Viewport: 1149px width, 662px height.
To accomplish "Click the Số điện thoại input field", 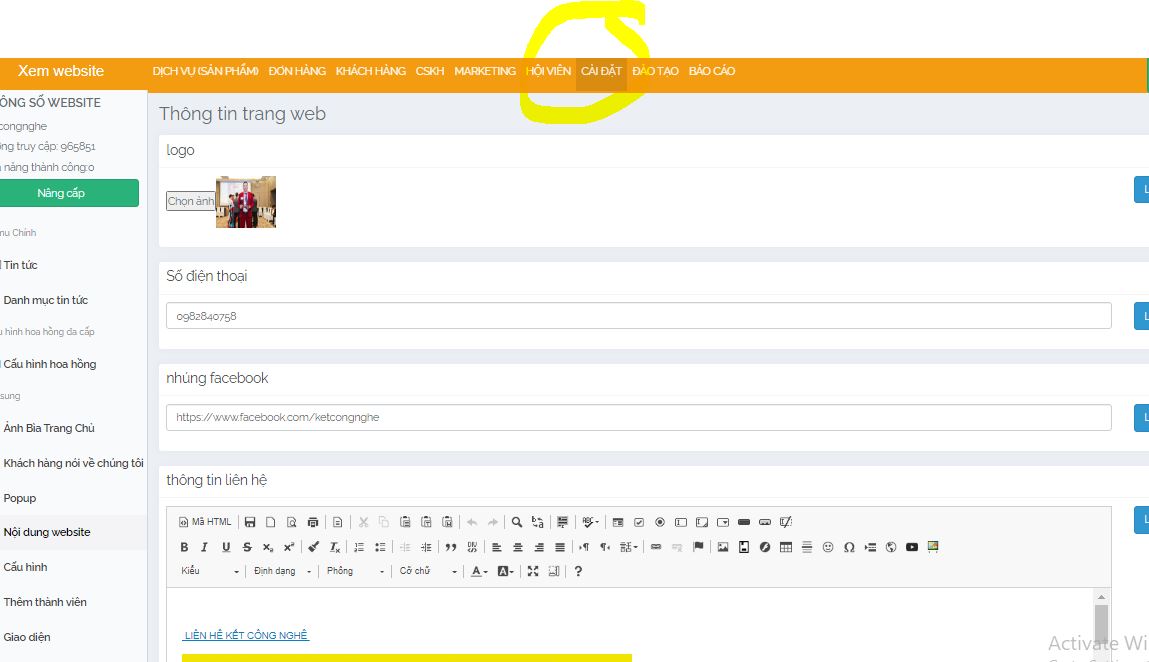I will click(x=638, y=316).
